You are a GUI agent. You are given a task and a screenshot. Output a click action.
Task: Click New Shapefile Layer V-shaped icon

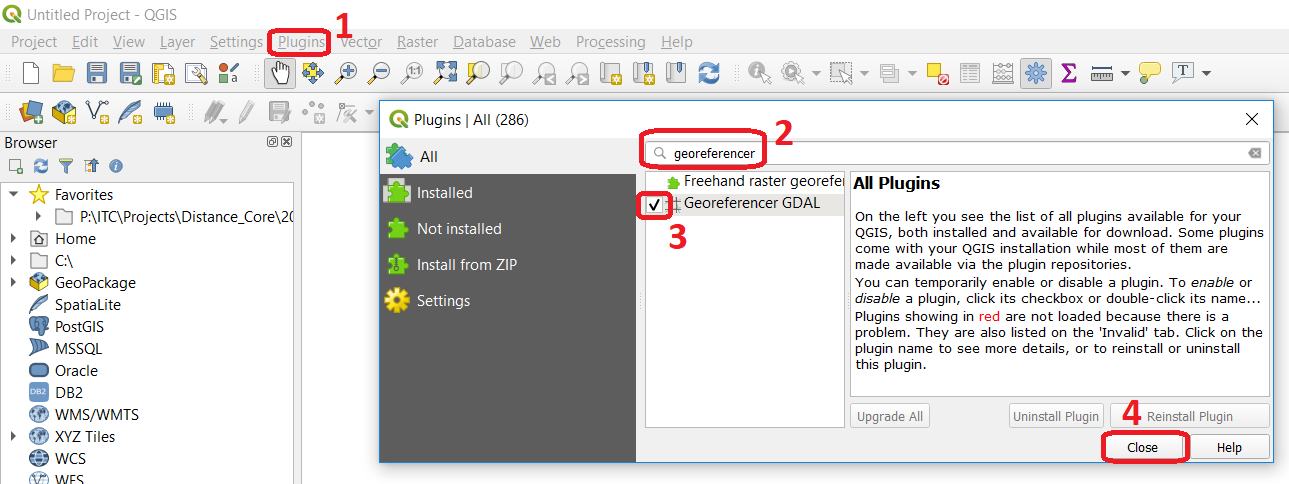click(x=97, y=111)
